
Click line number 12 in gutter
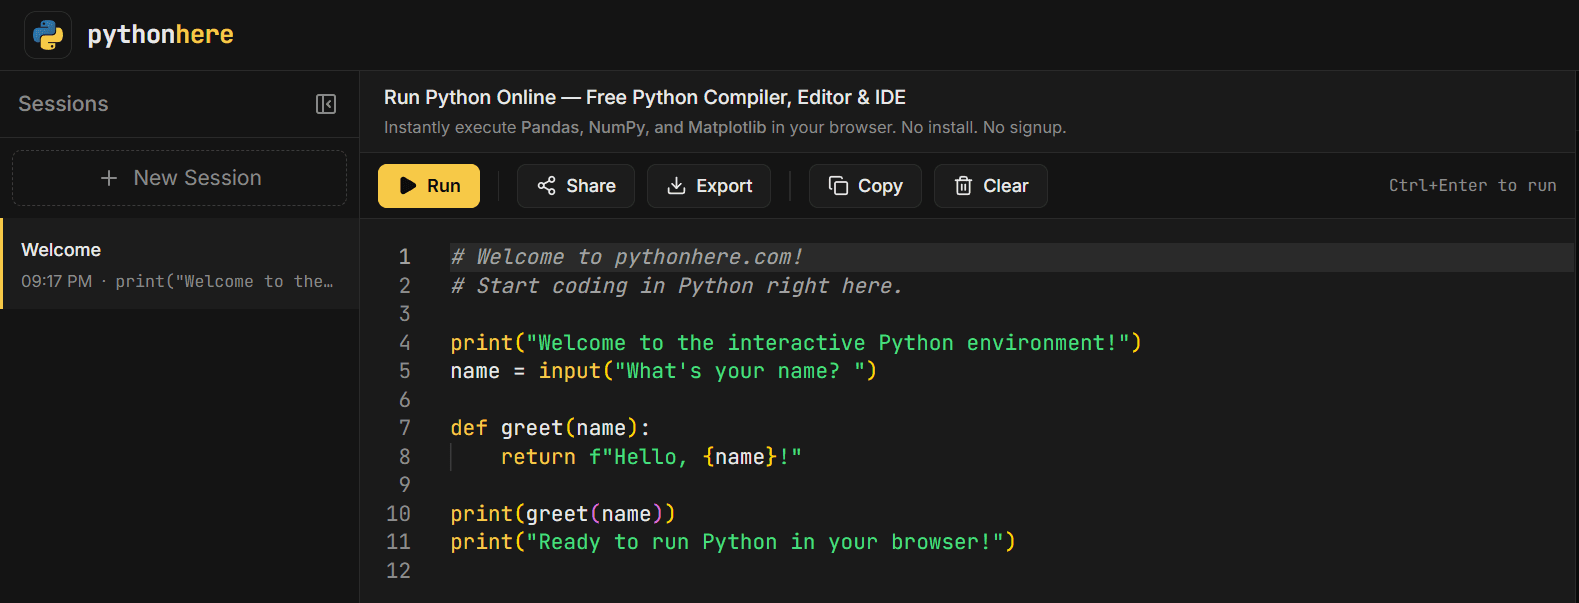tap(398, 571)
